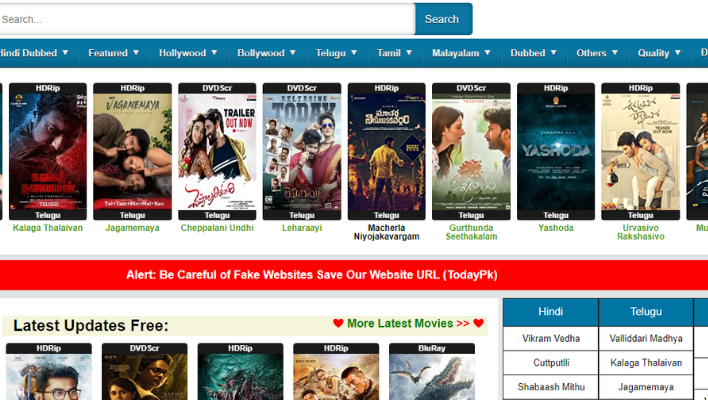Click Gurthunda Seethakalam title link
The height and width of the screenshot is (400, 708).
pyautogui.click(x=471, y=232)
